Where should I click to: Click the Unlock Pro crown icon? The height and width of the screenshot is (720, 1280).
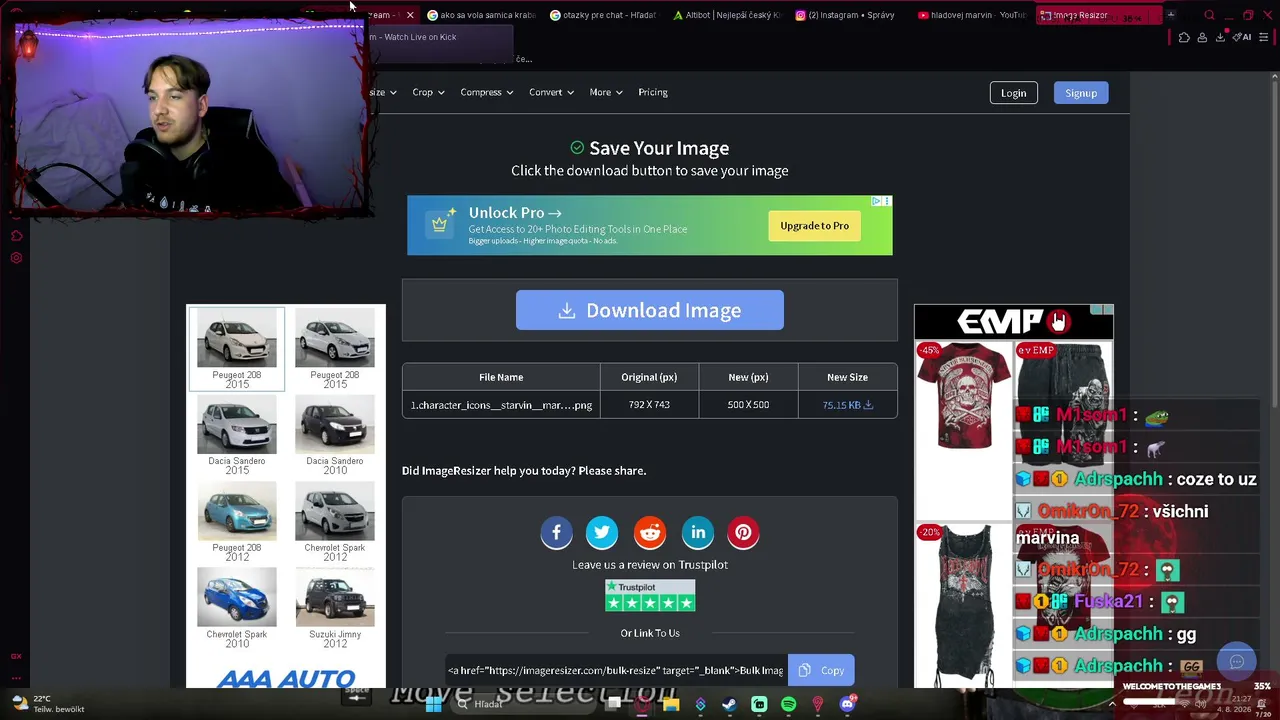click(439, 225)
